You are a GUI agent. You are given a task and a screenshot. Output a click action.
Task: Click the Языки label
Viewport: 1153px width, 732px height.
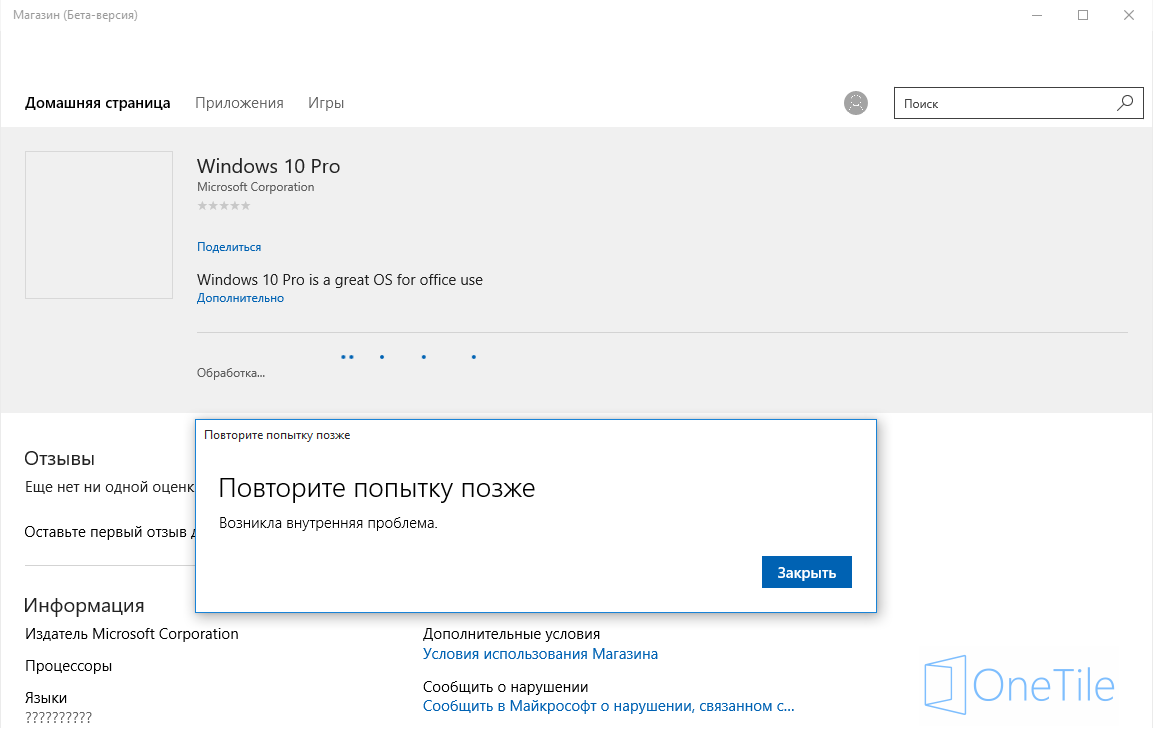tap(46, 698)
